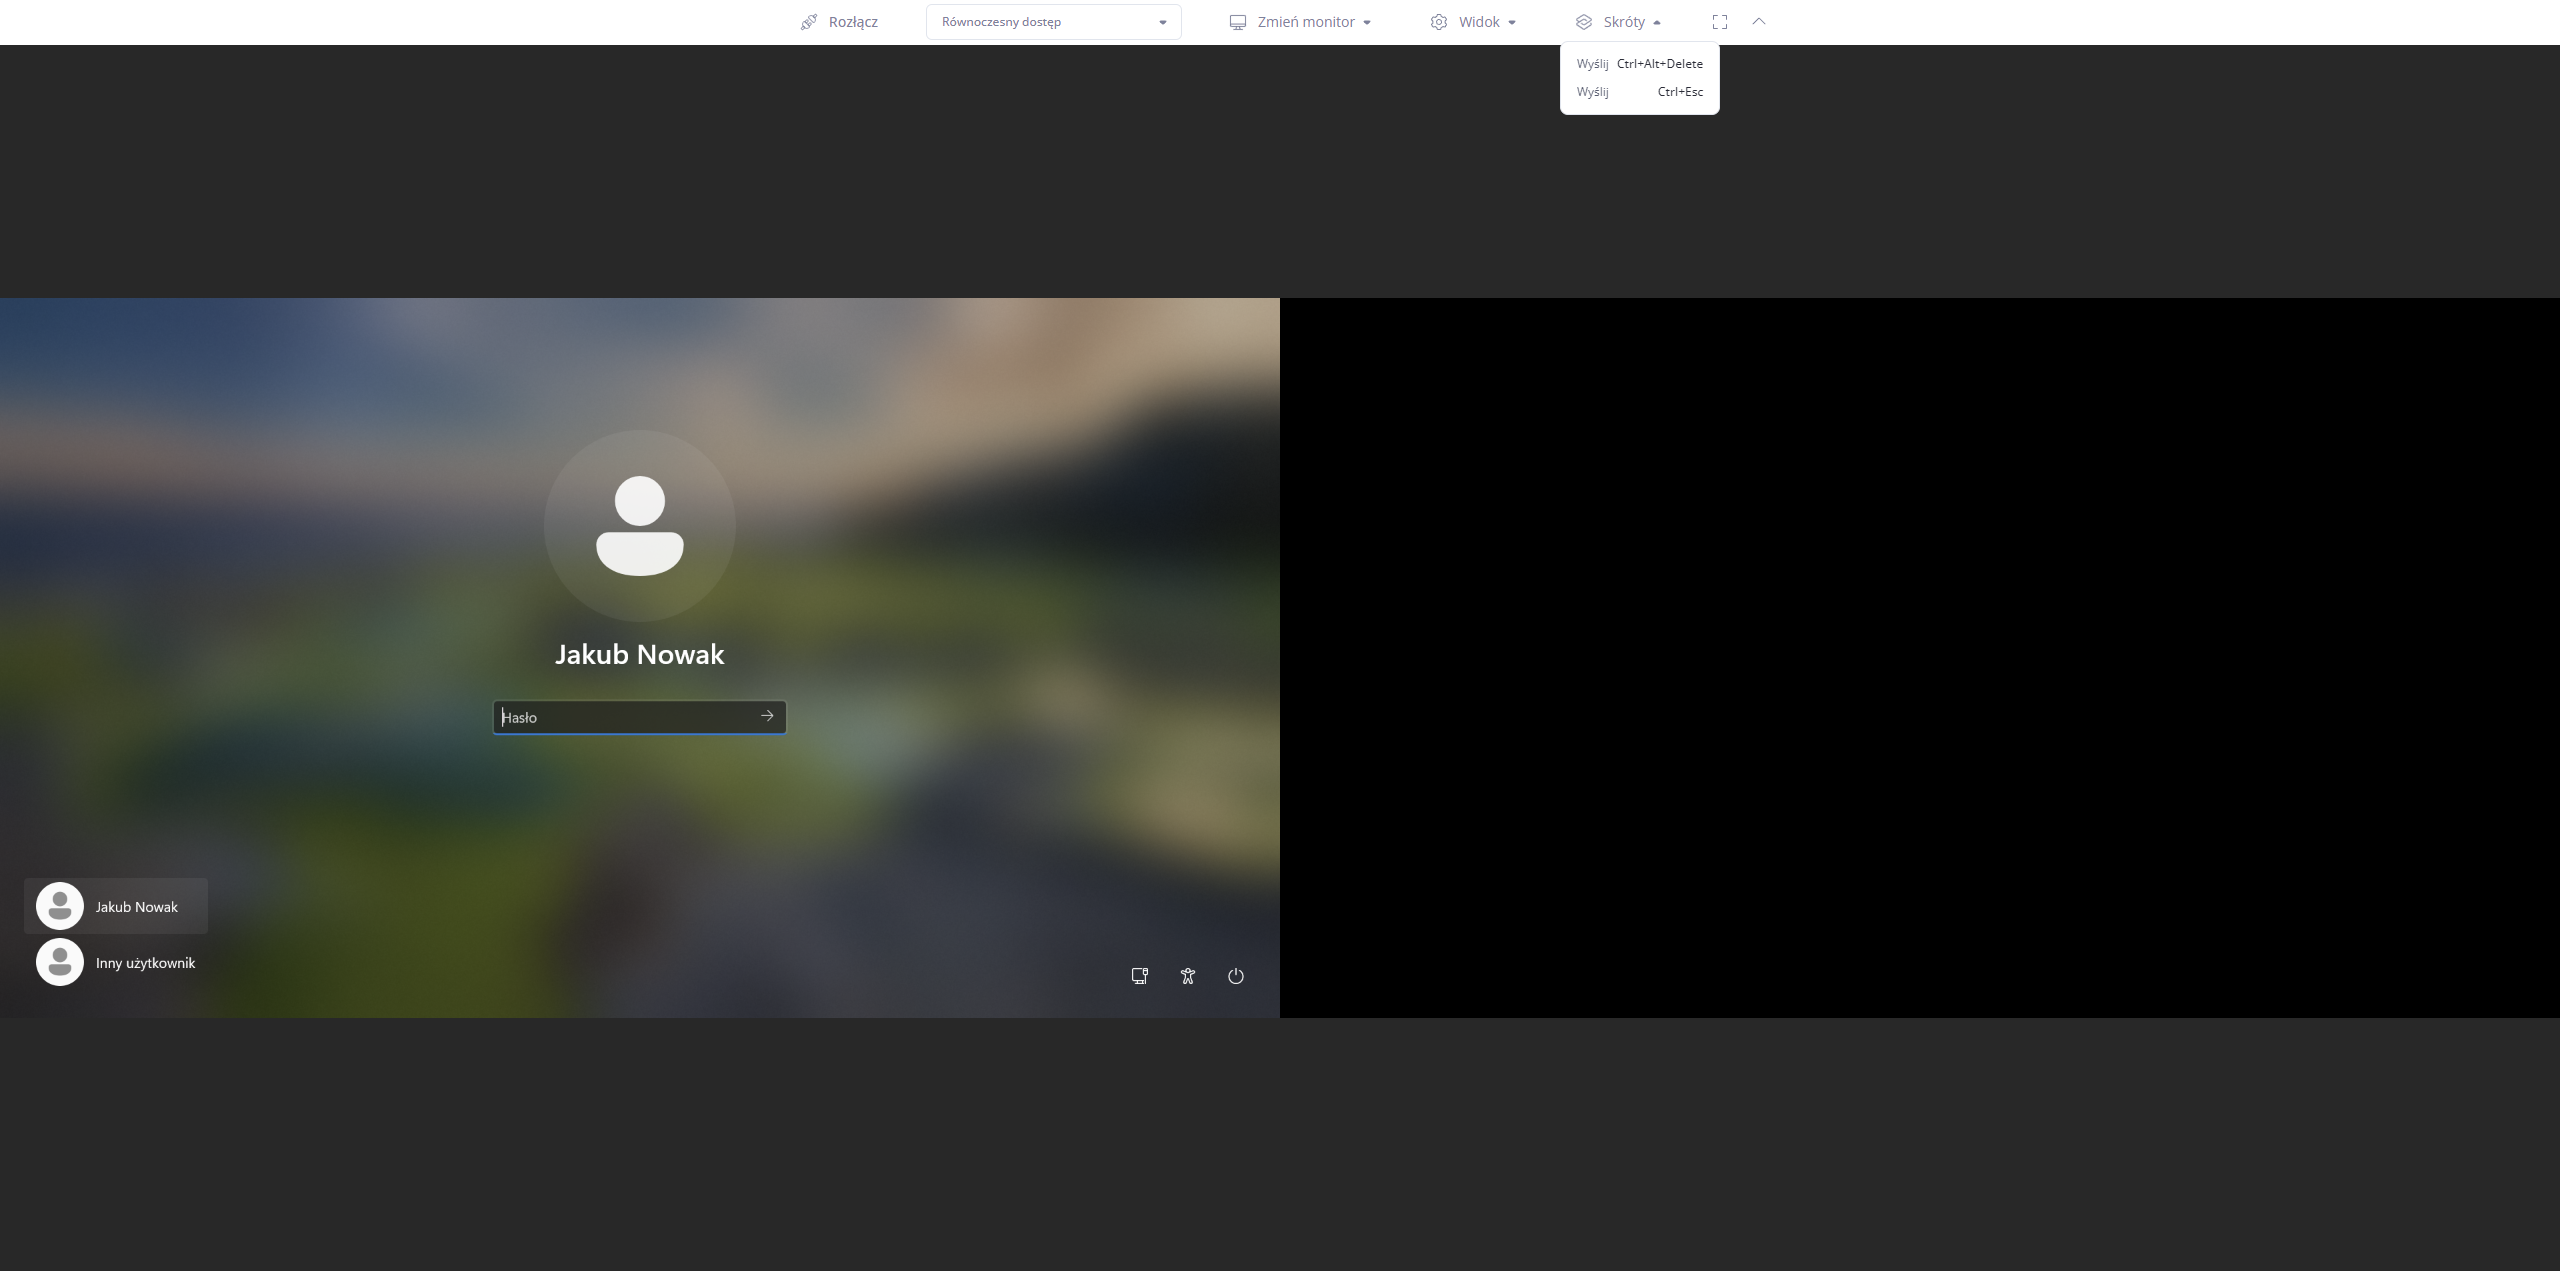Viewport: 2560px width, 1271px height.
Task: Send Ctrl+Alt+Delete from the Skróty menu
Action: pyautogui.click(x=1639, y=64)
